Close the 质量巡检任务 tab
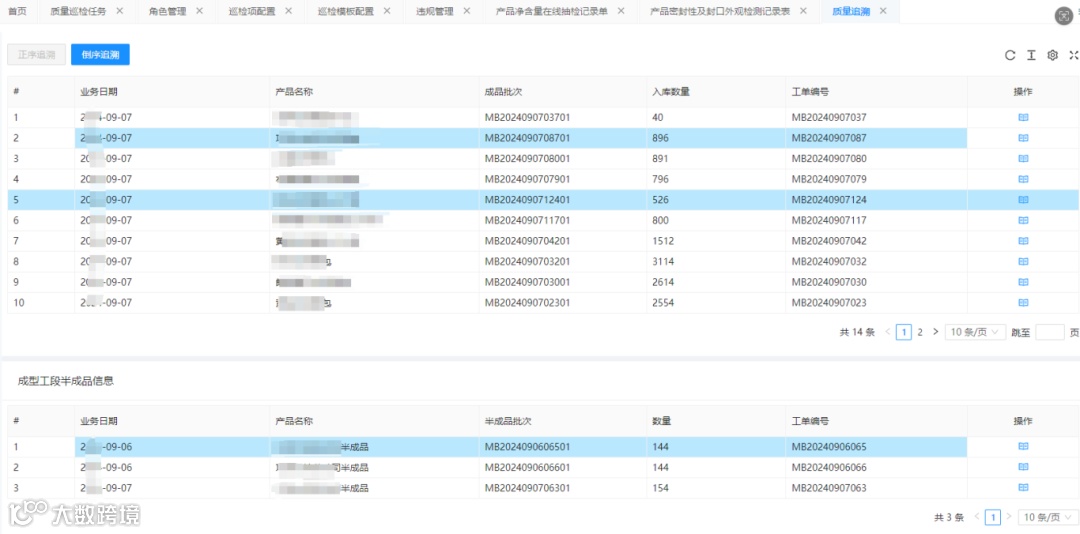1080x534 pixels. point(120,11)
